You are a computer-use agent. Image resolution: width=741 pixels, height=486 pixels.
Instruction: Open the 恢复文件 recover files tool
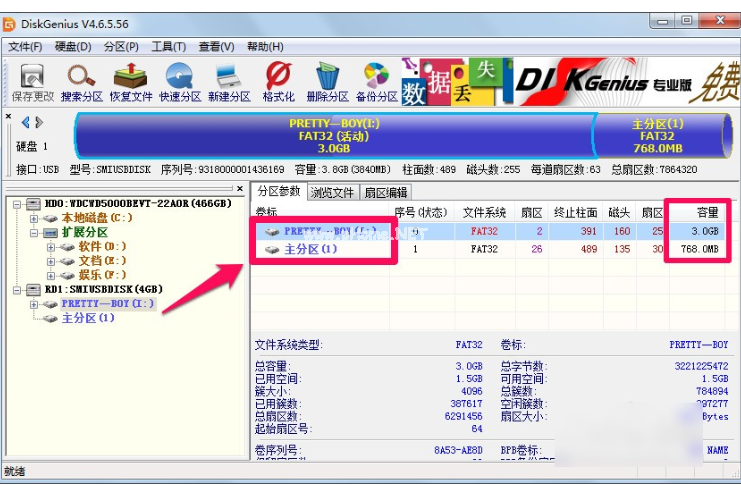(x=130, y=82)
